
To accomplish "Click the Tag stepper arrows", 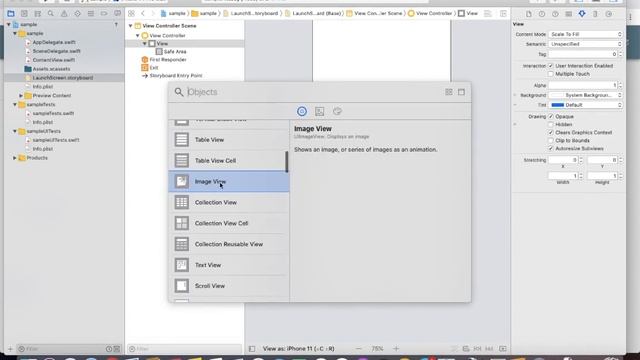I will pos(620,54).
